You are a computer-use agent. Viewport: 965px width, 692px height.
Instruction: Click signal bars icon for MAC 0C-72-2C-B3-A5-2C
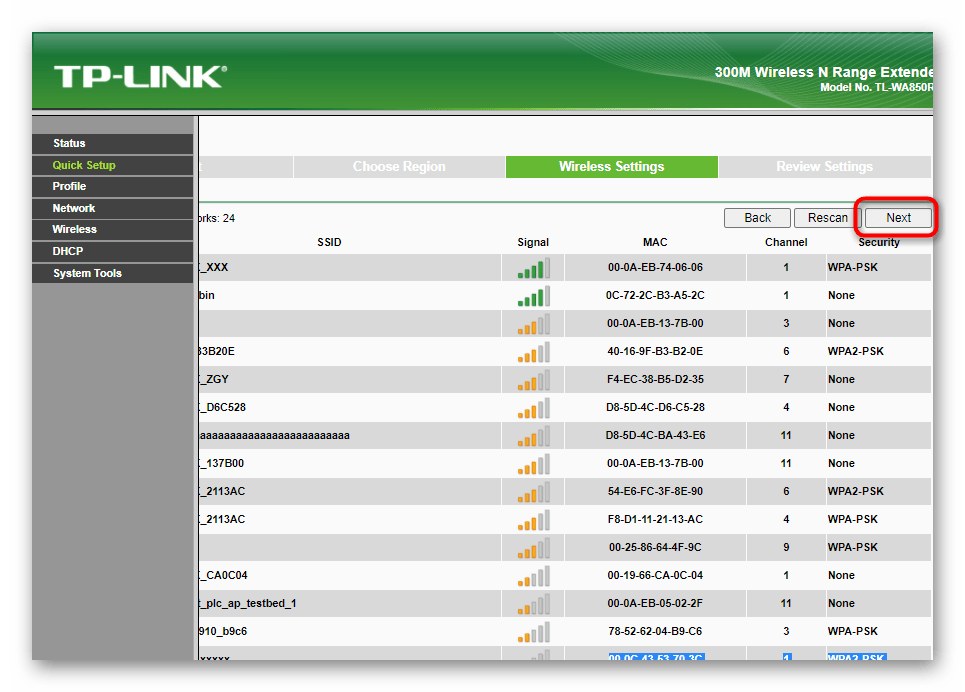pyautogui.click(x=533, y=296)
